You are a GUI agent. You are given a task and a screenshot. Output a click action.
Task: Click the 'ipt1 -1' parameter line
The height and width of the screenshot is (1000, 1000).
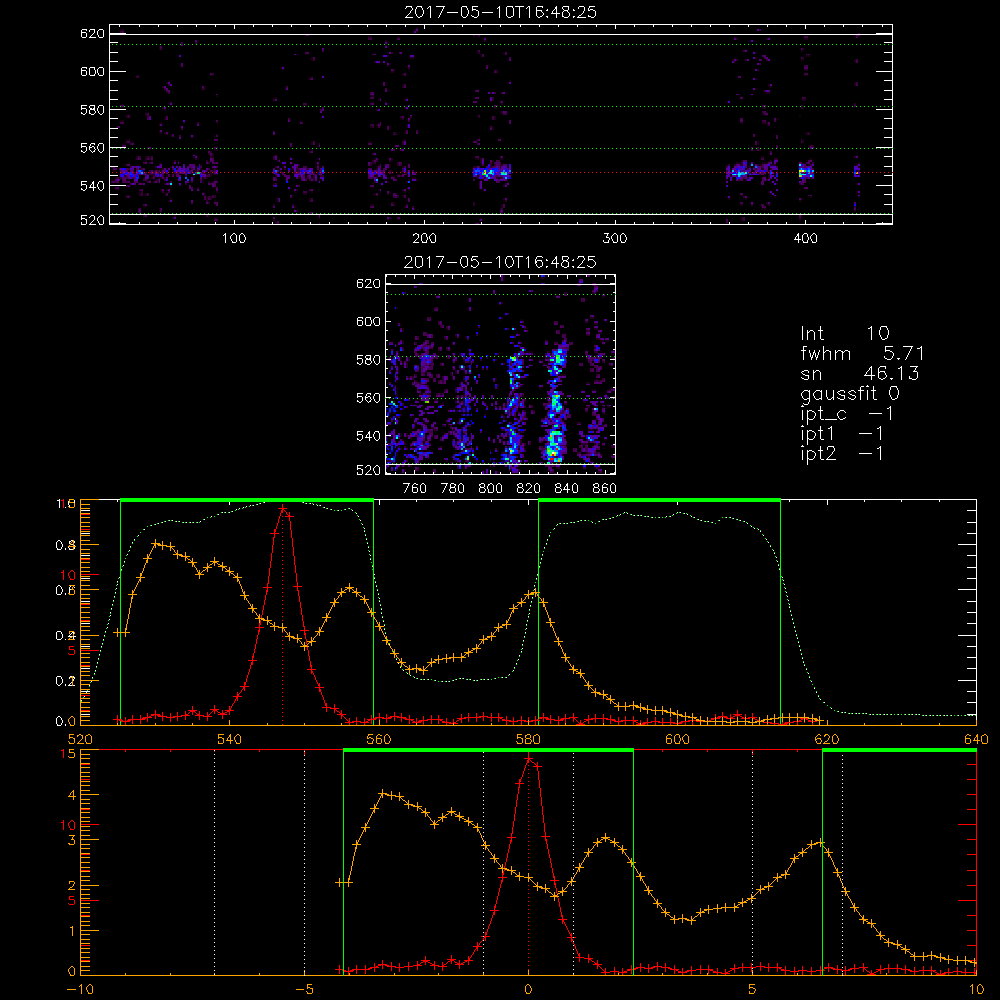tap(842, 434)
